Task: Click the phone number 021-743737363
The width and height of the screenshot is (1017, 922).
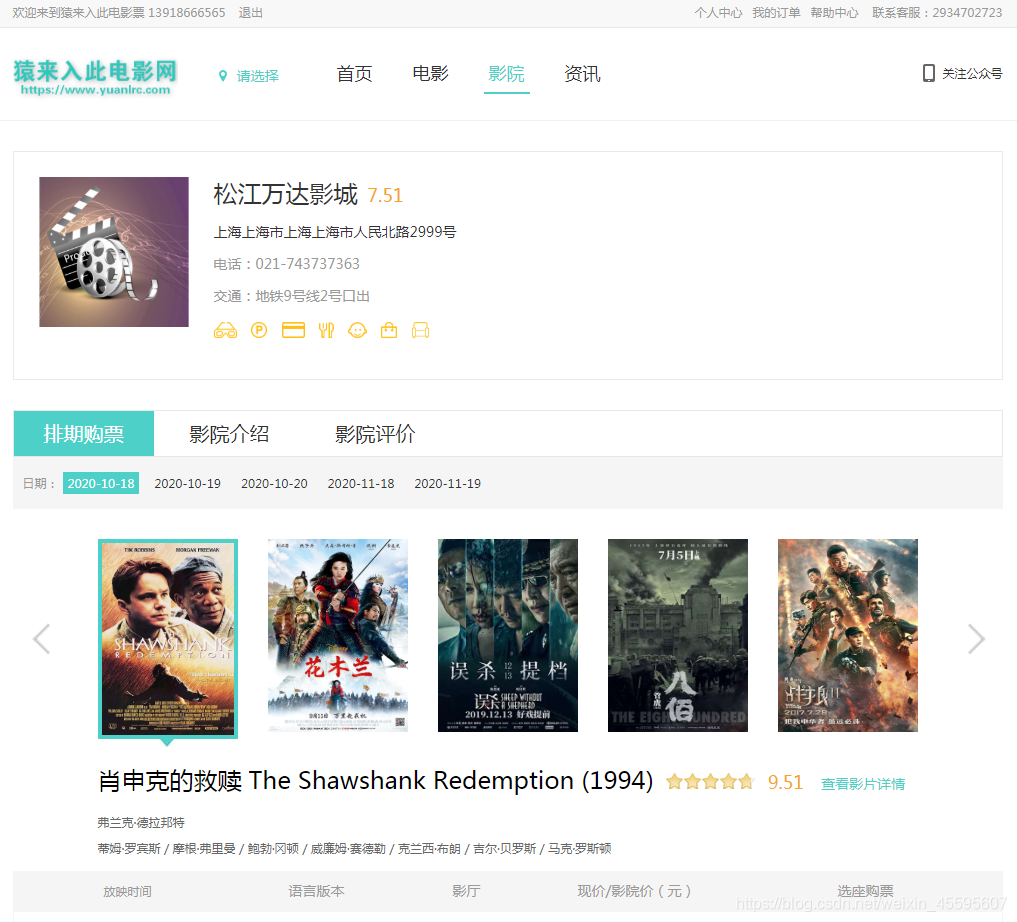Action: pyautogui.click(x=307, y=264)
